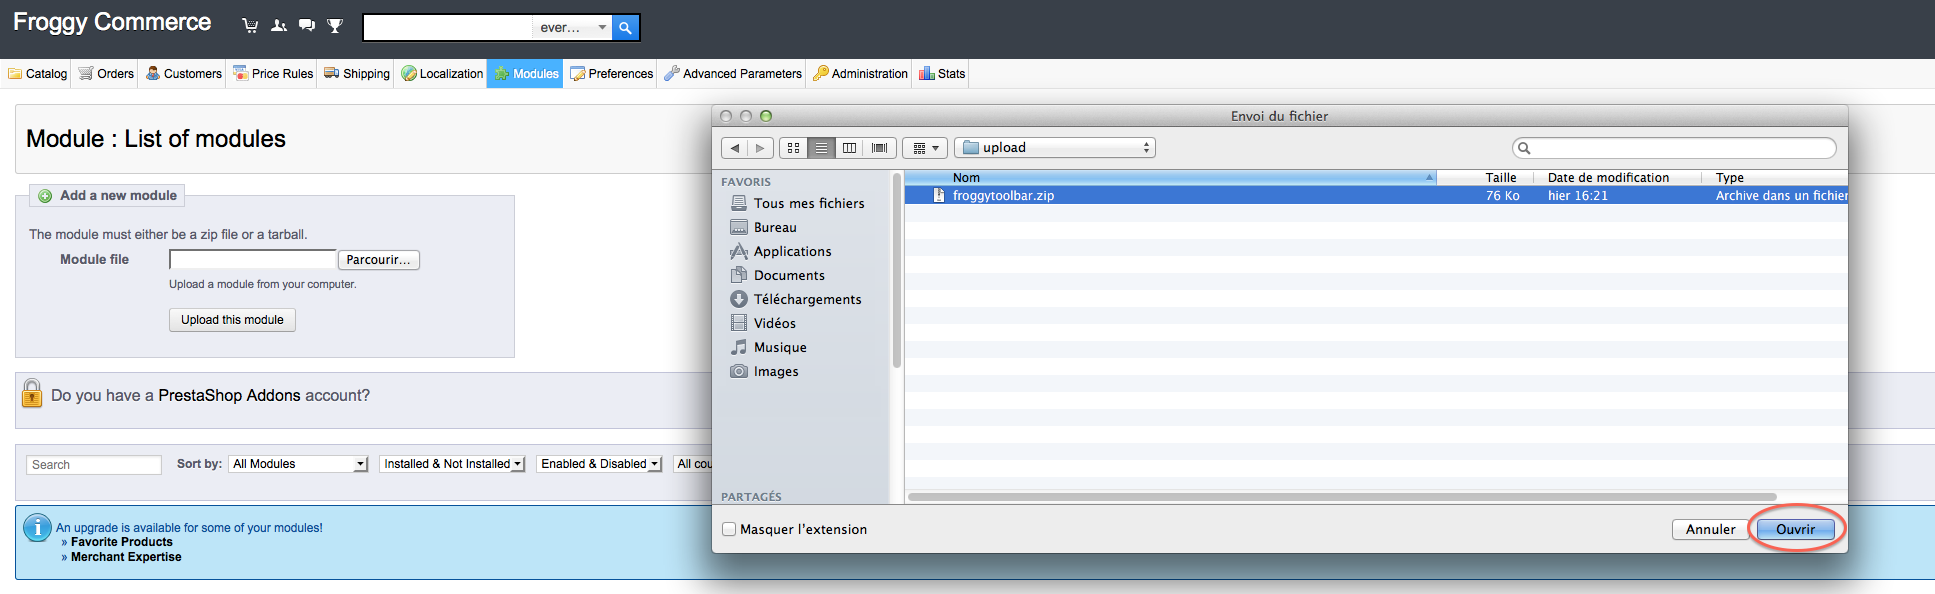Select Téléchargements in the dialog sidebar
The image size is (1935, 594).
click(806, 299)
